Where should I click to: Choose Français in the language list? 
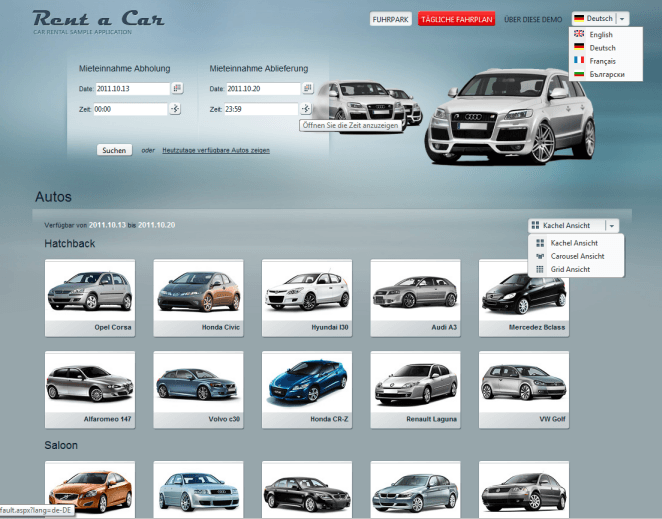[606, 61]
